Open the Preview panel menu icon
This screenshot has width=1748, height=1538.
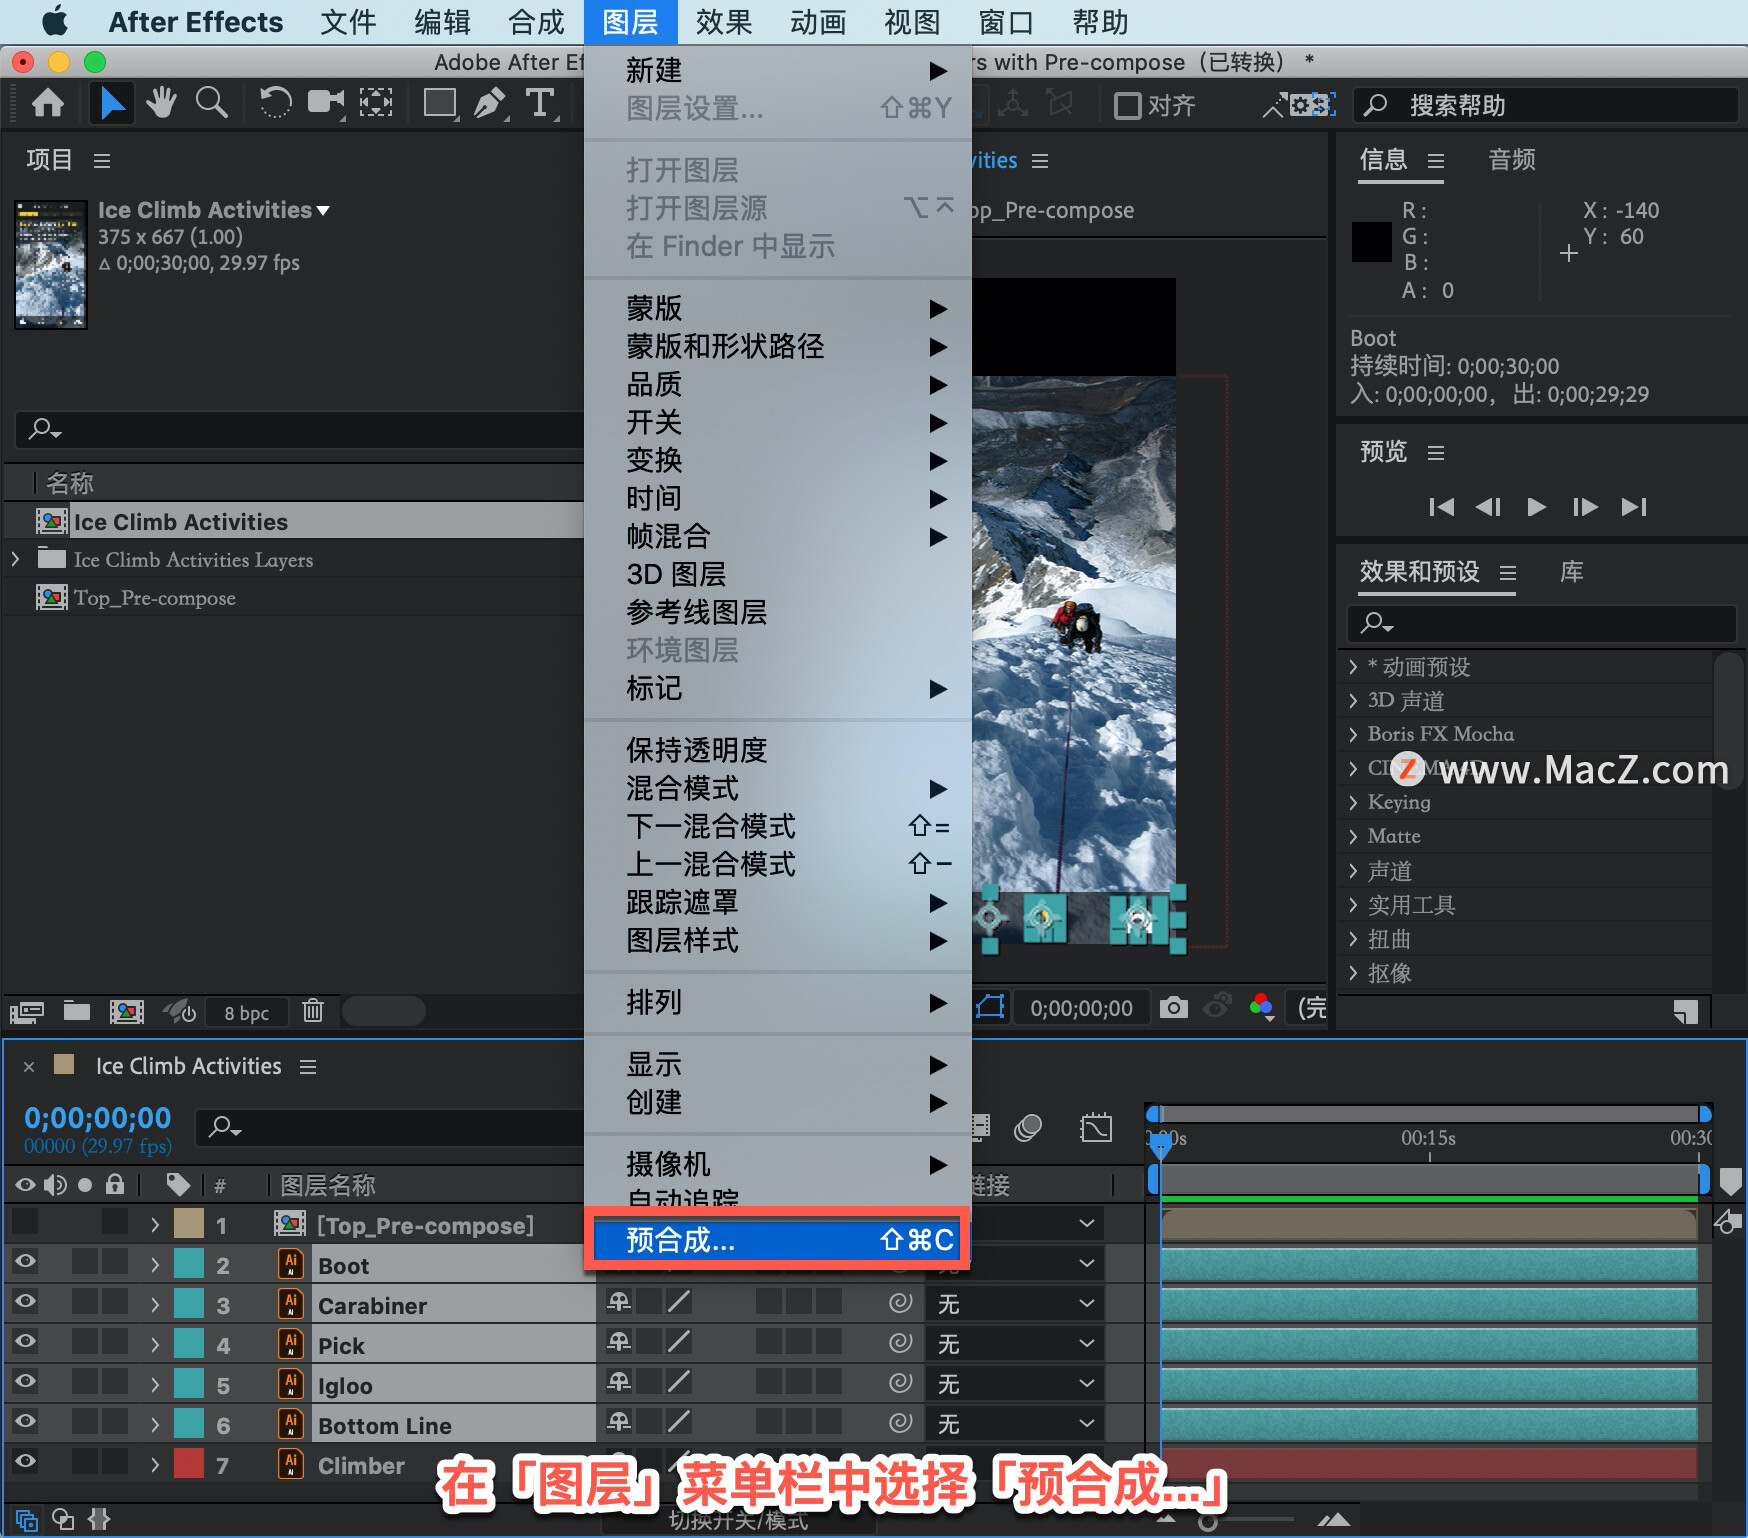tap(1436, 453)
